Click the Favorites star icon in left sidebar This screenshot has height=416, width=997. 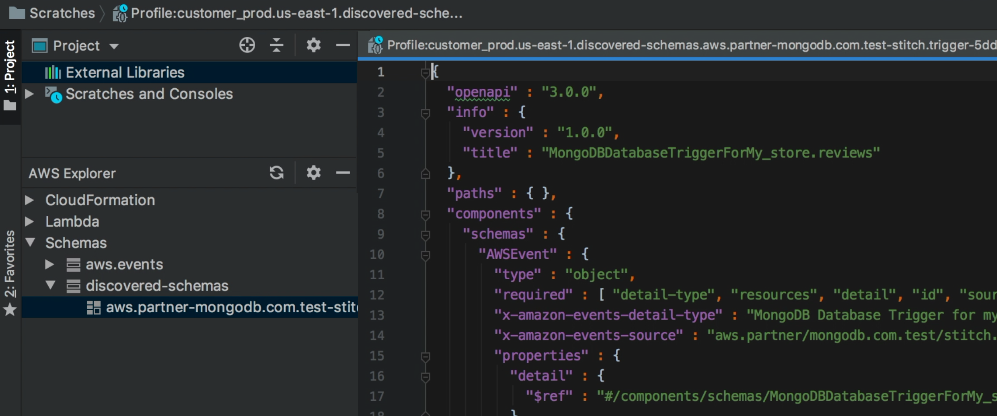point(10,309)
